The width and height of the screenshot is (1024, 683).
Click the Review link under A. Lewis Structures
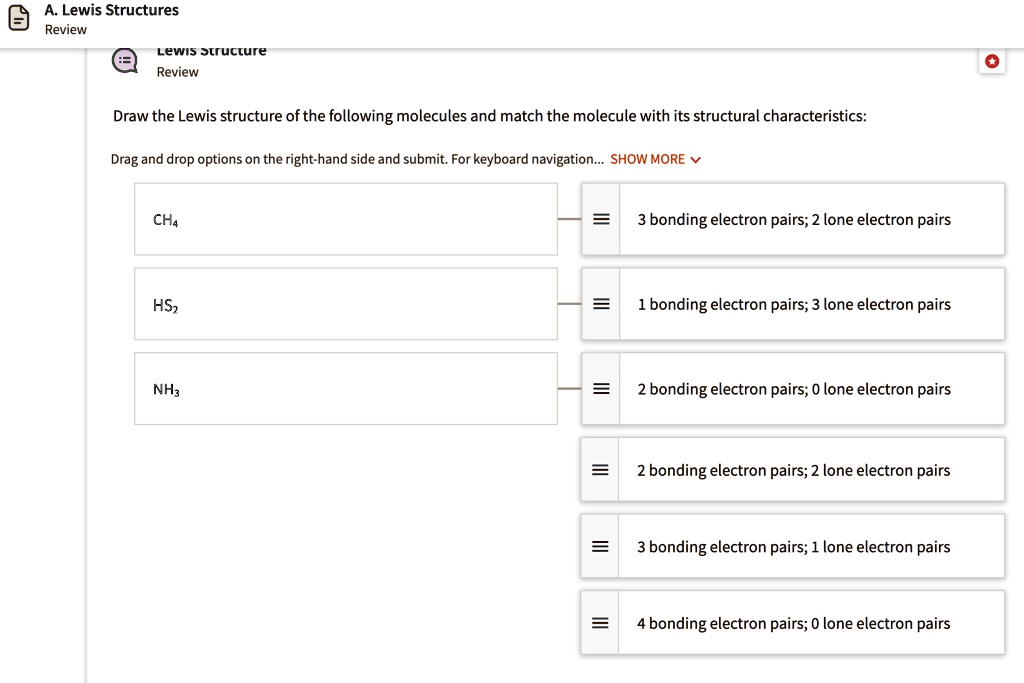click(65, 29)
